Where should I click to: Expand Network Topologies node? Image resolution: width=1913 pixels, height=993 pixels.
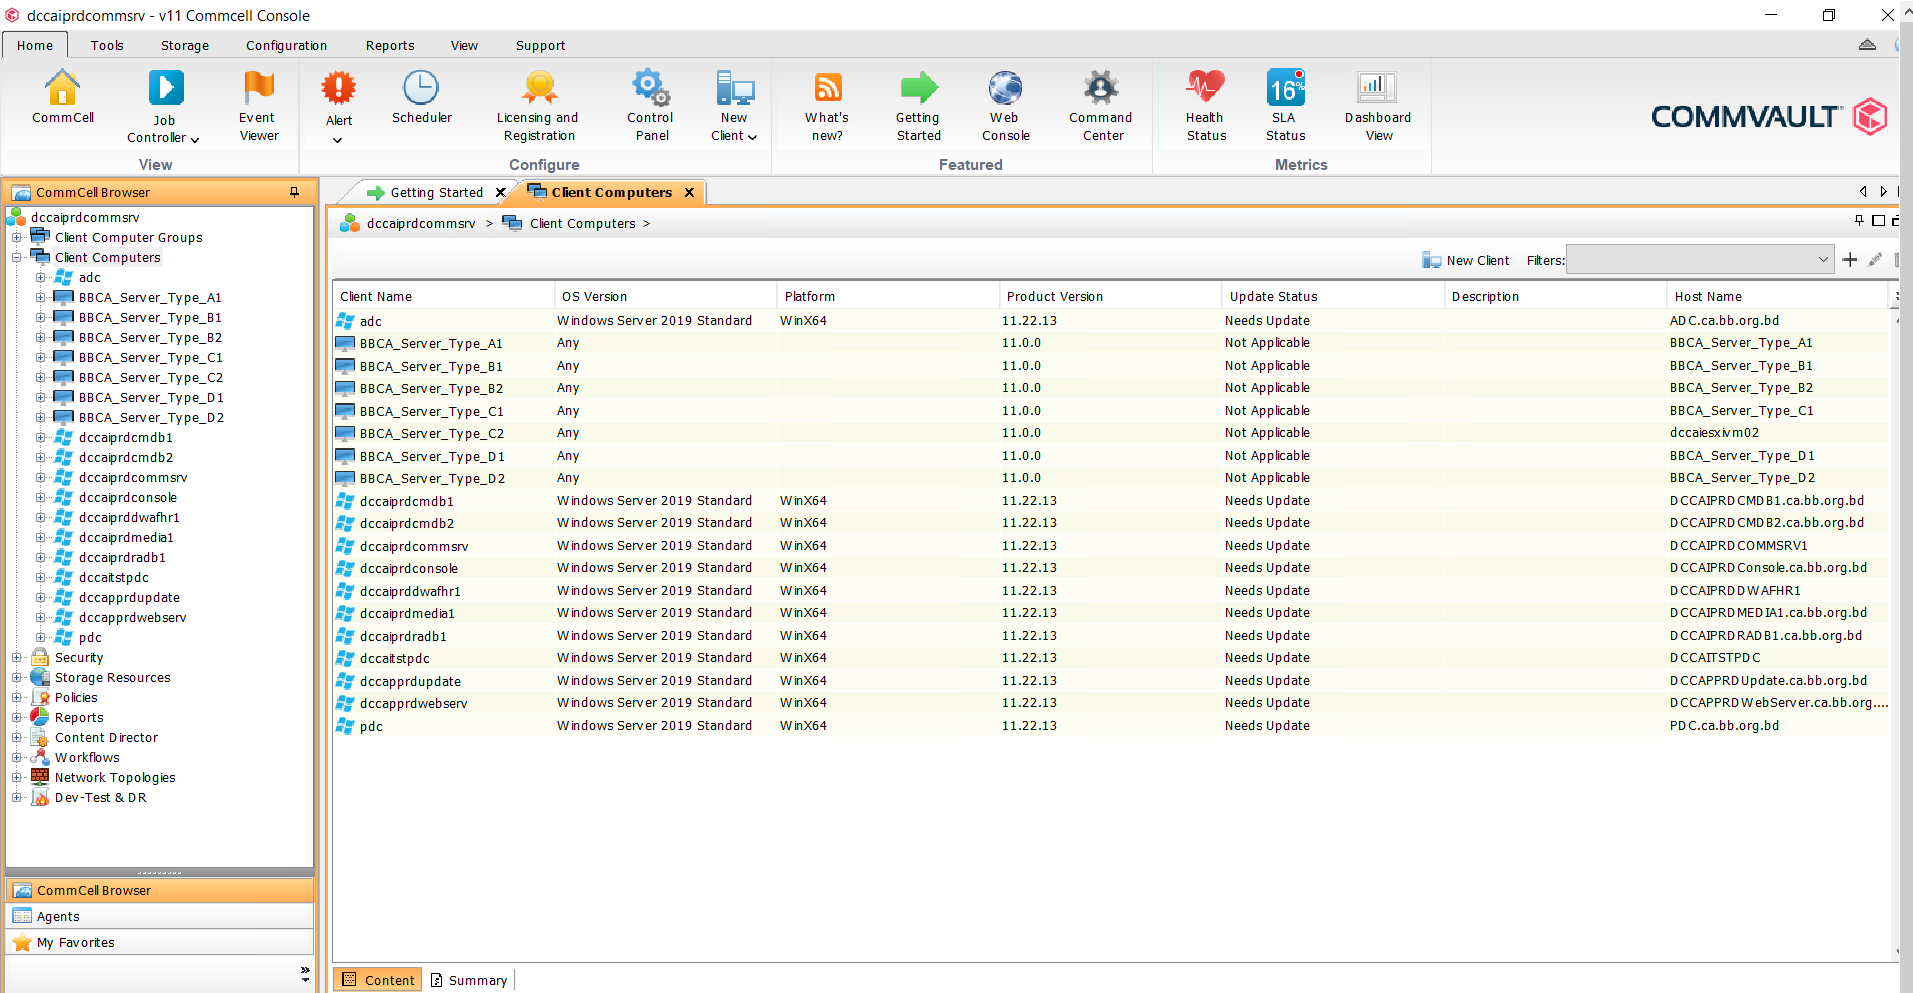tap(17, 777)
